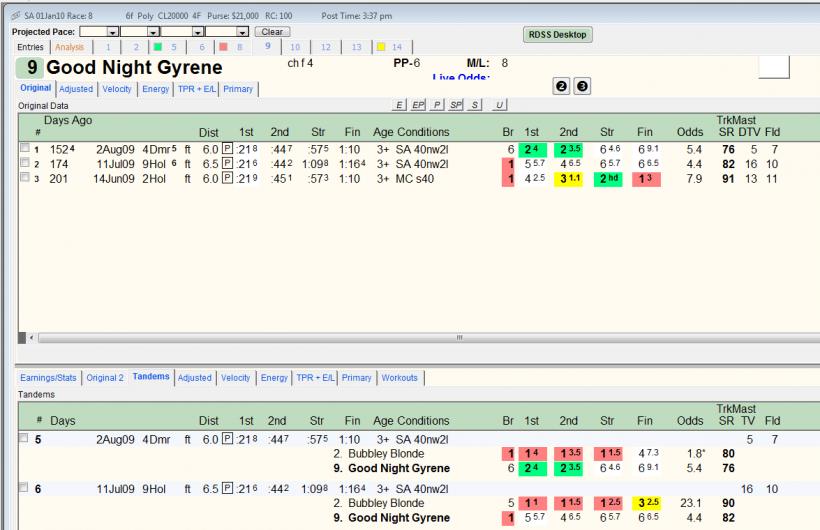Select horse tab number 10
The height and width of the screenshot is (530, 820).
(x=295, y=47)
